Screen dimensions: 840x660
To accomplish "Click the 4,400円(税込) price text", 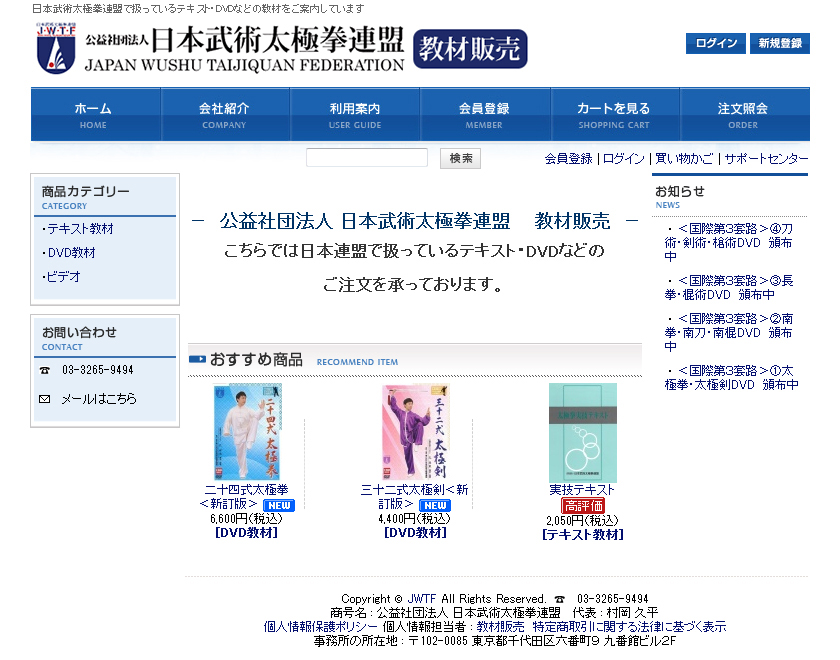I will (x=414, y=519).
